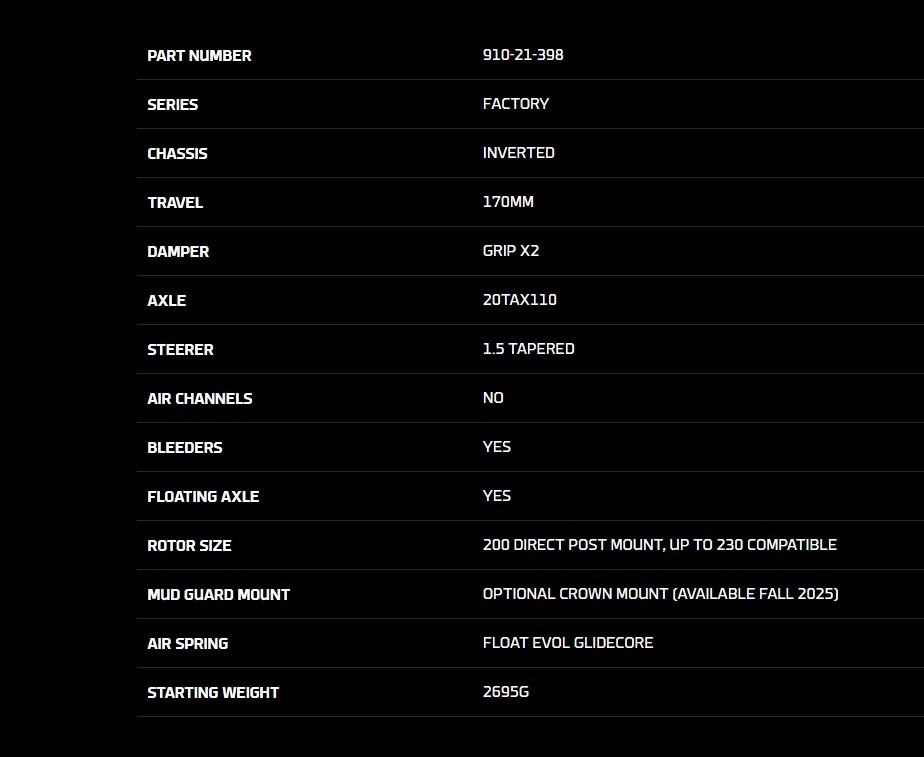Select the STEERER row label

180,350
